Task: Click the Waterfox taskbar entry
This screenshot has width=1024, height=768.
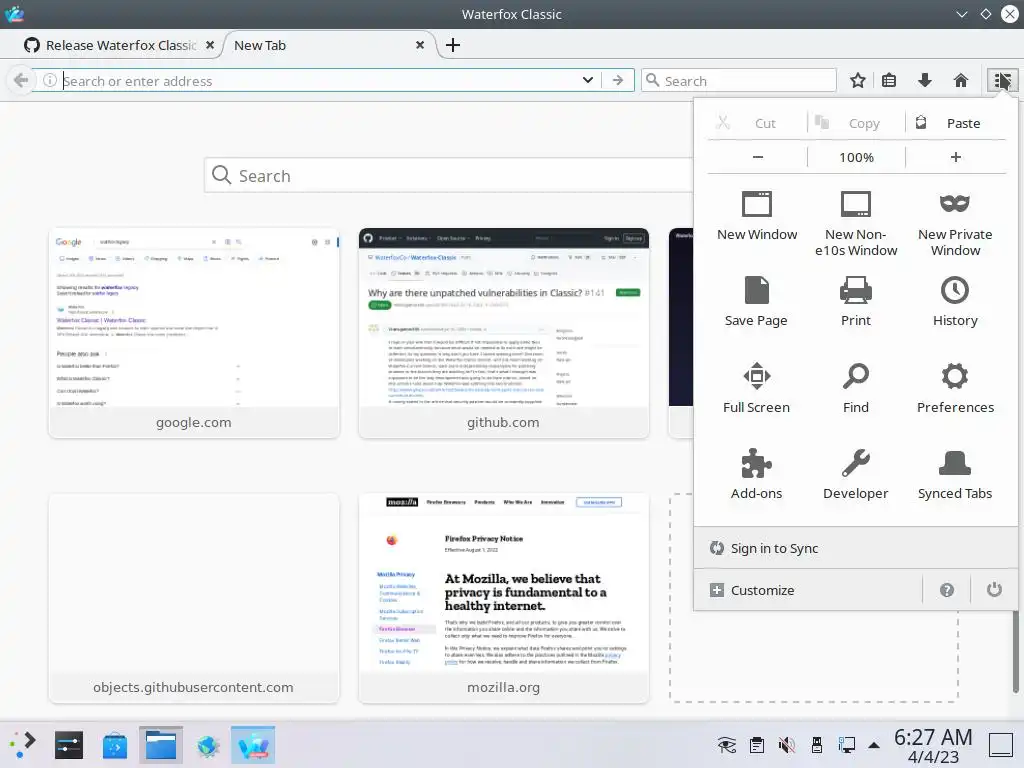Action: pyautogui.click(x=253, y=745)
